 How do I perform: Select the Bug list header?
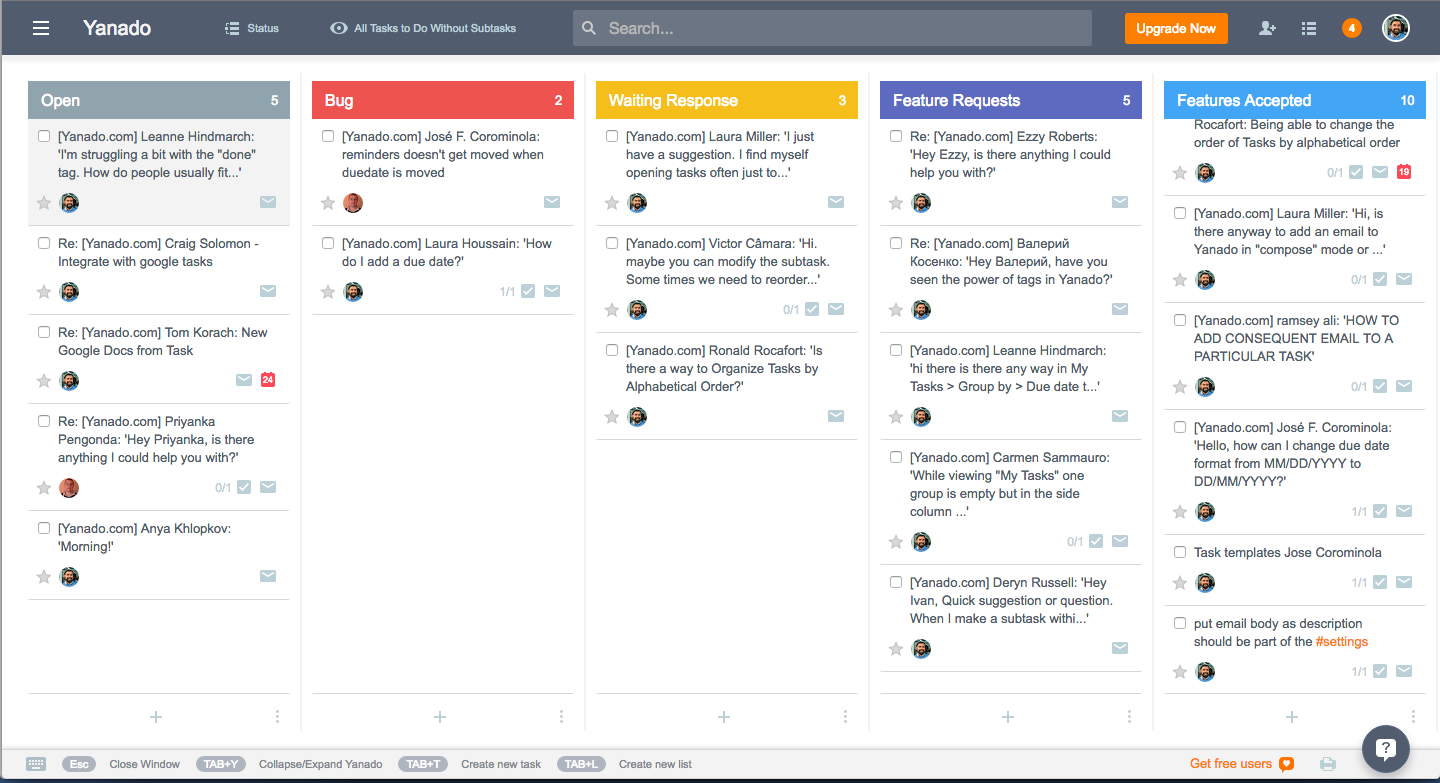443,100
